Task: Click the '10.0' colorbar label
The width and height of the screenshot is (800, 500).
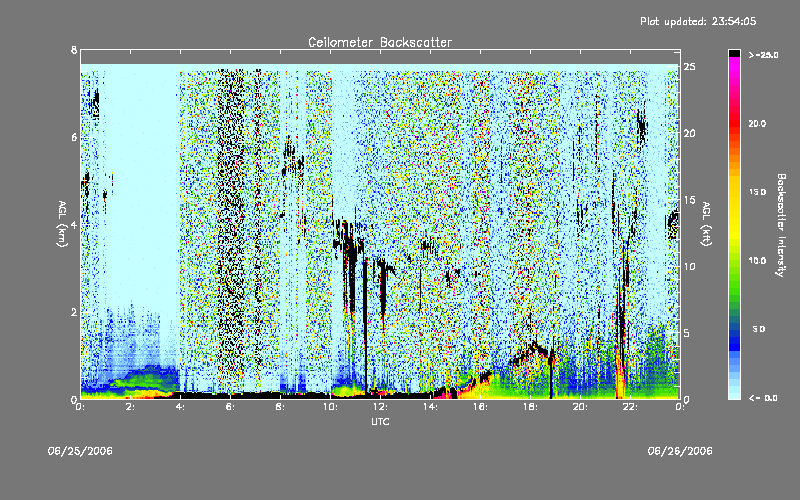Action: tap(757, 260)
